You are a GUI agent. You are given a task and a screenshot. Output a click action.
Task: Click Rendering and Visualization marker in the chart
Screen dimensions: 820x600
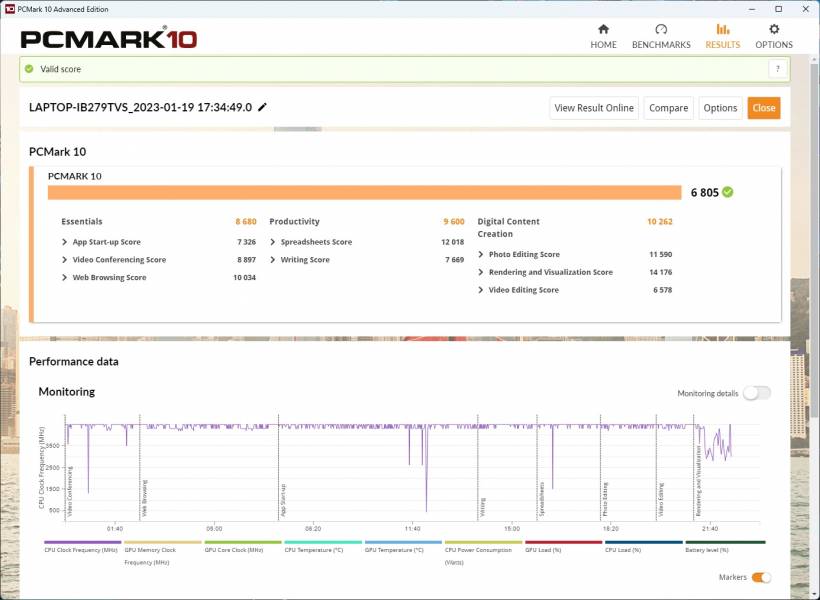click(x=699, y=481)
